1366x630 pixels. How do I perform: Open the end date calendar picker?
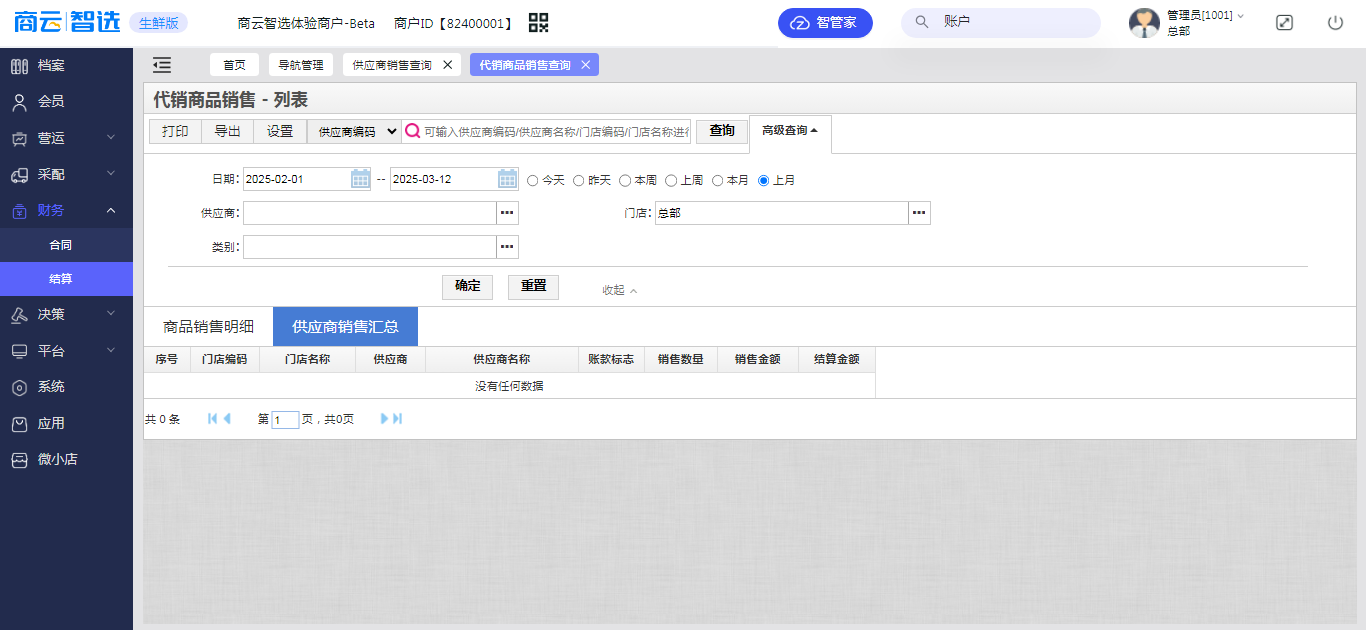point(507,179)
